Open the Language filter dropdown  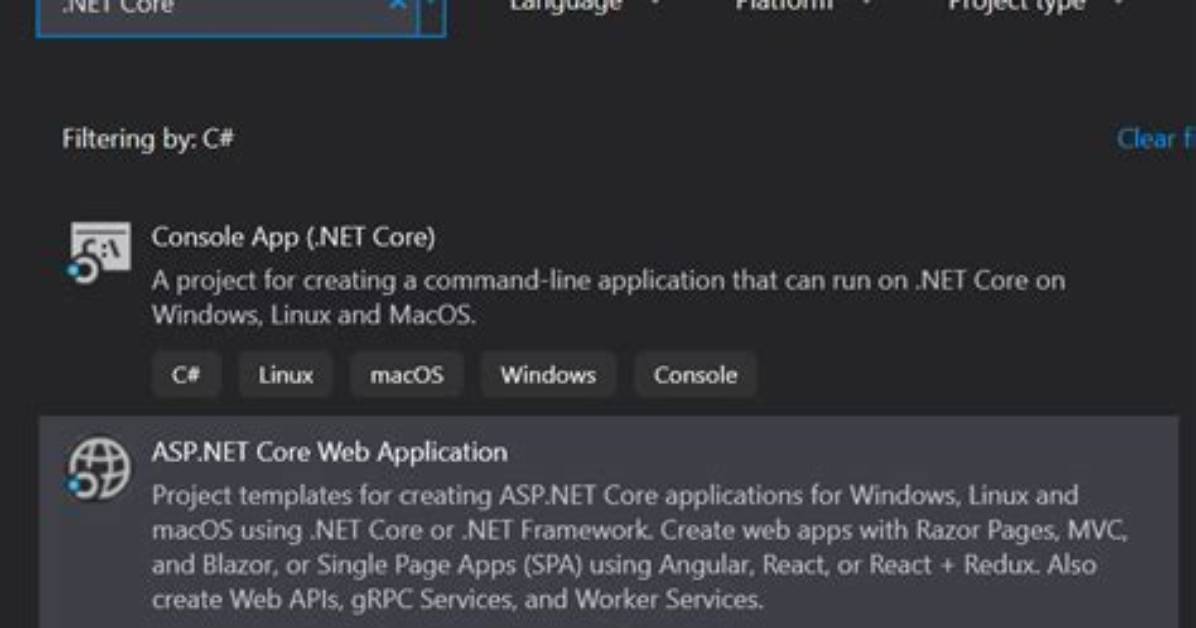tap(585, 6)
